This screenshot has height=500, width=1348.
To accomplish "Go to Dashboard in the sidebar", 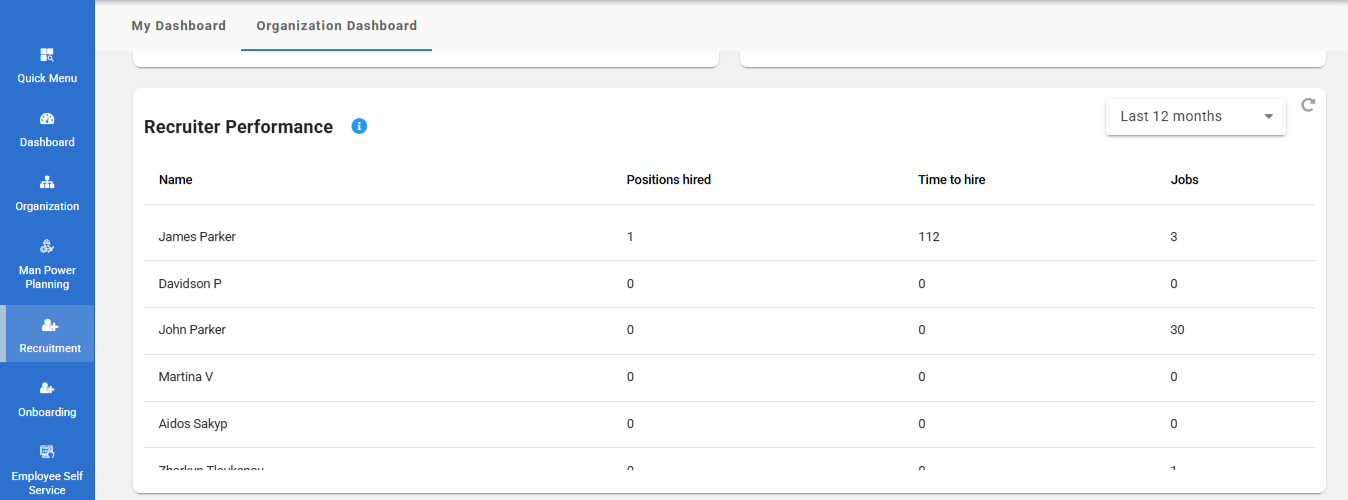I will (x=47, y=120).
